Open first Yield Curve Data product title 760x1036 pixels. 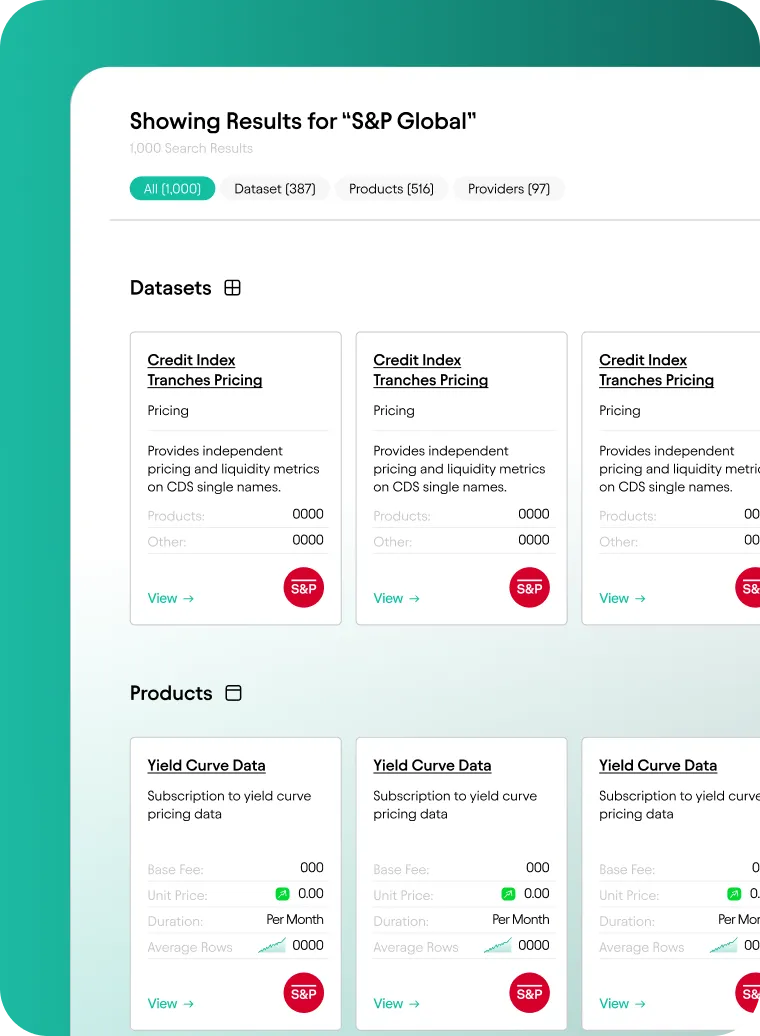point(206,765)
